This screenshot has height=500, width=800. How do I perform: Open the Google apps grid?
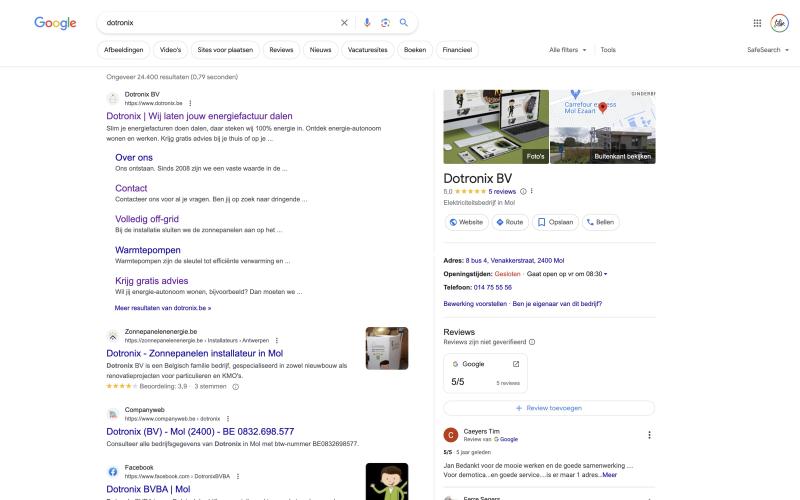tap(757, 23)
